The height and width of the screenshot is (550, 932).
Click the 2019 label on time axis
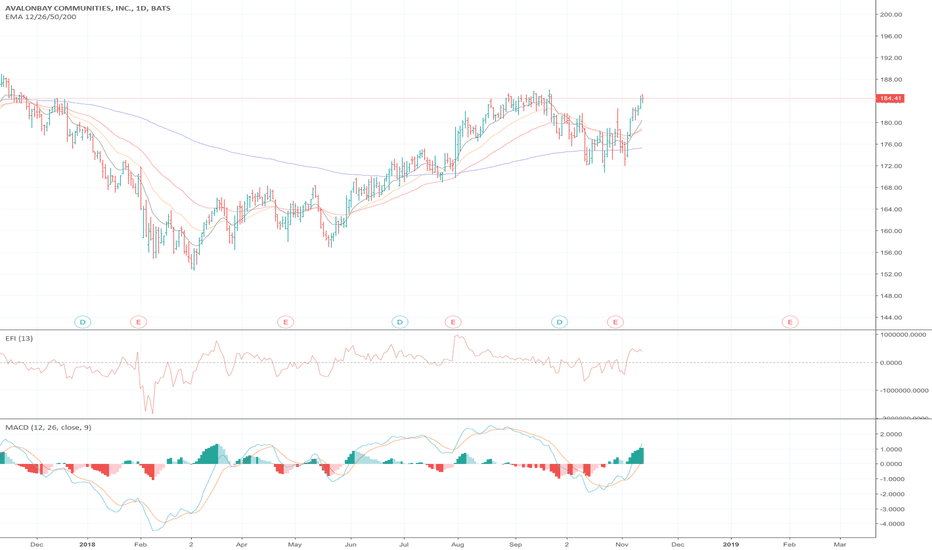(x=731, y=545)
